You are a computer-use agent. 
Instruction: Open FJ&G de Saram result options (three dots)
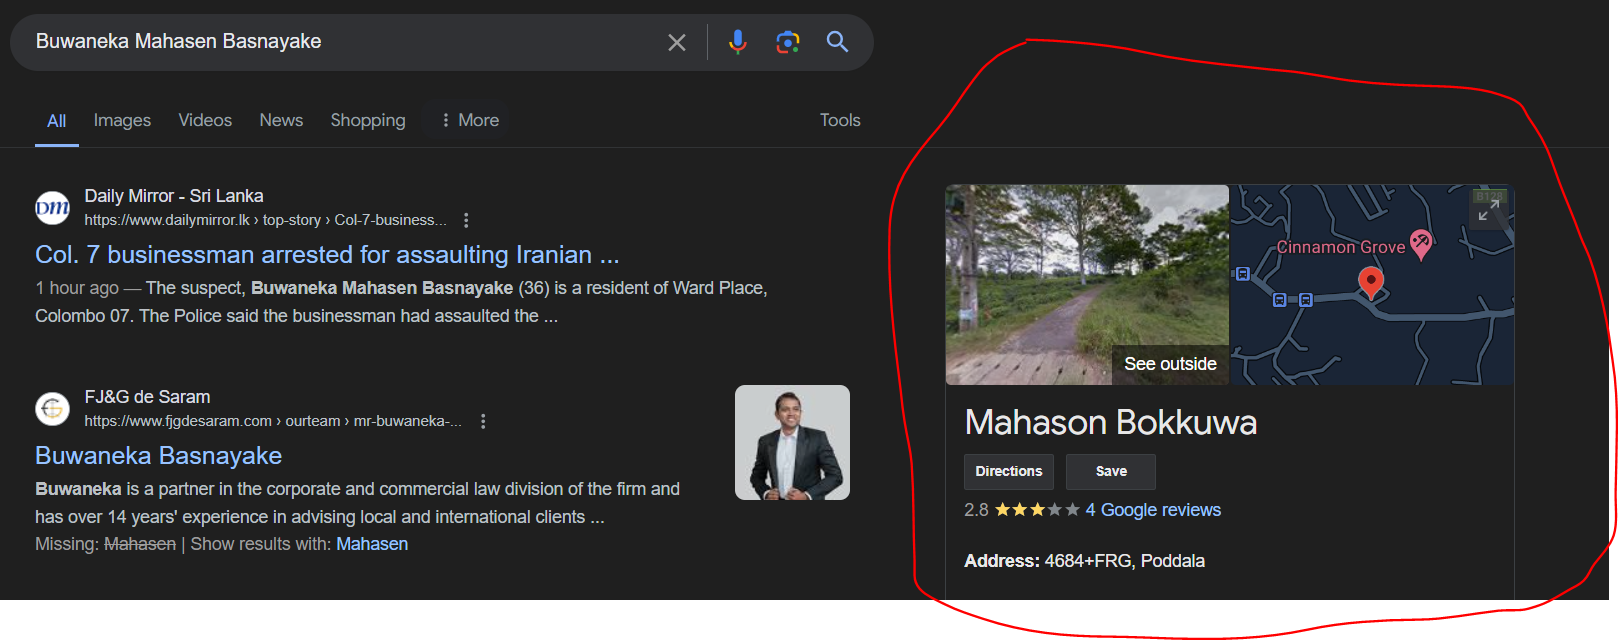(483, 421)
